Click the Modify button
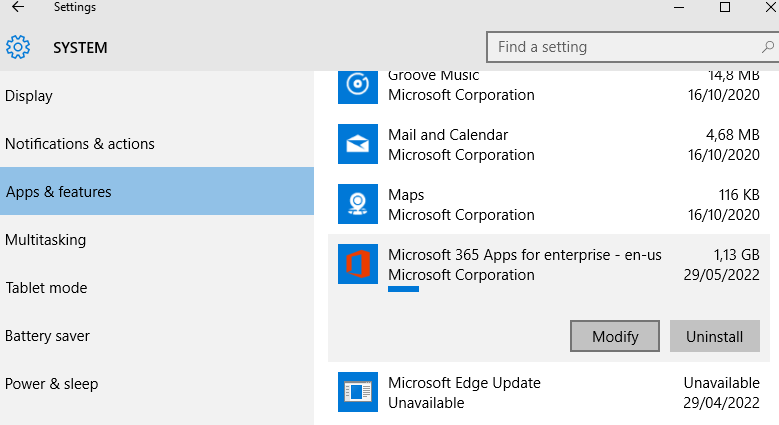 coord(615,336)
